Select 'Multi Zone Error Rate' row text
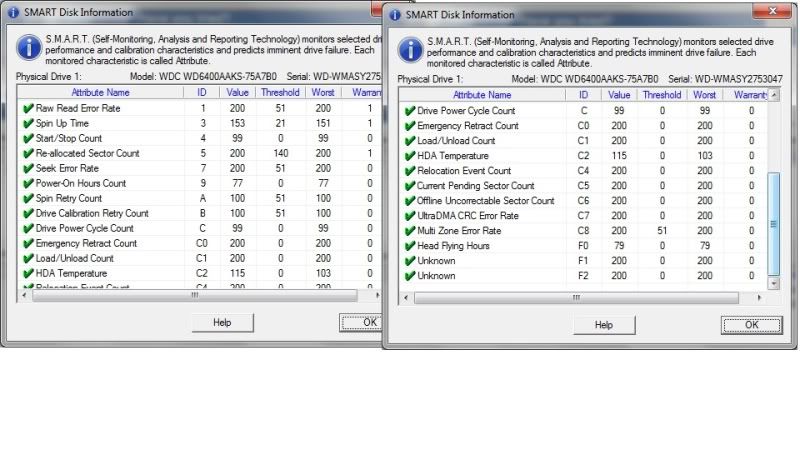This screenshot has width=800, height=450. [x=459, y=231]
